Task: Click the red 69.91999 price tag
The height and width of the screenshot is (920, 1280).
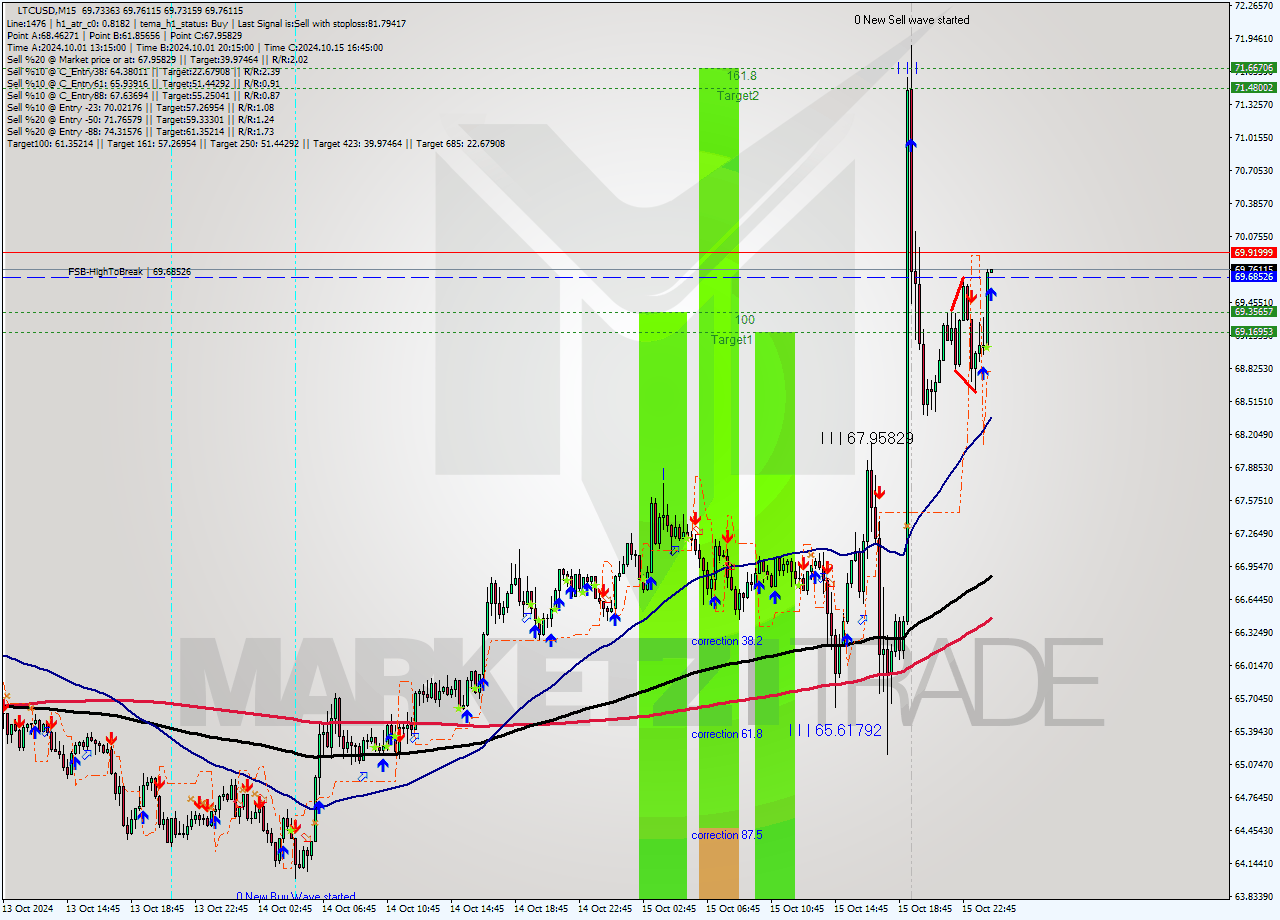Action: 1254,253
